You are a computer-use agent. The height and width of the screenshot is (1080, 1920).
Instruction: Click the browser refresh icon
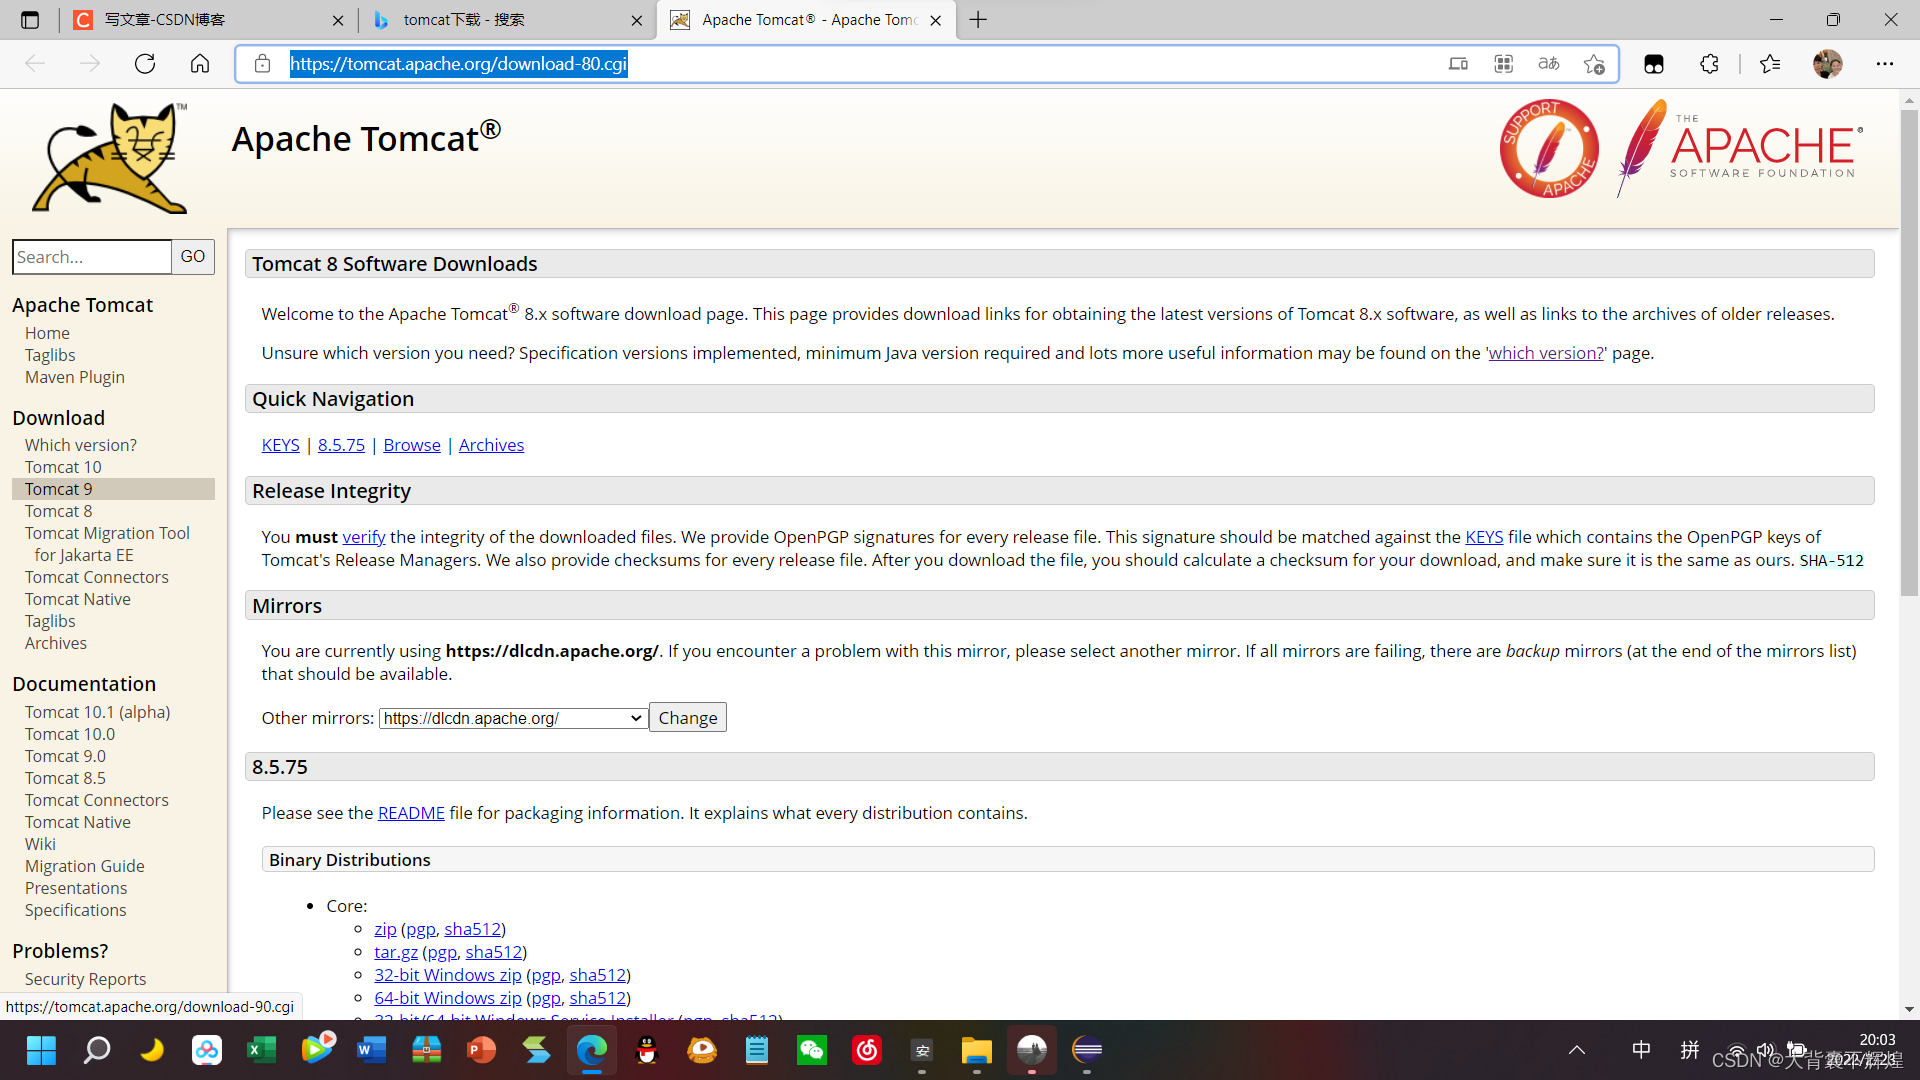145,64
